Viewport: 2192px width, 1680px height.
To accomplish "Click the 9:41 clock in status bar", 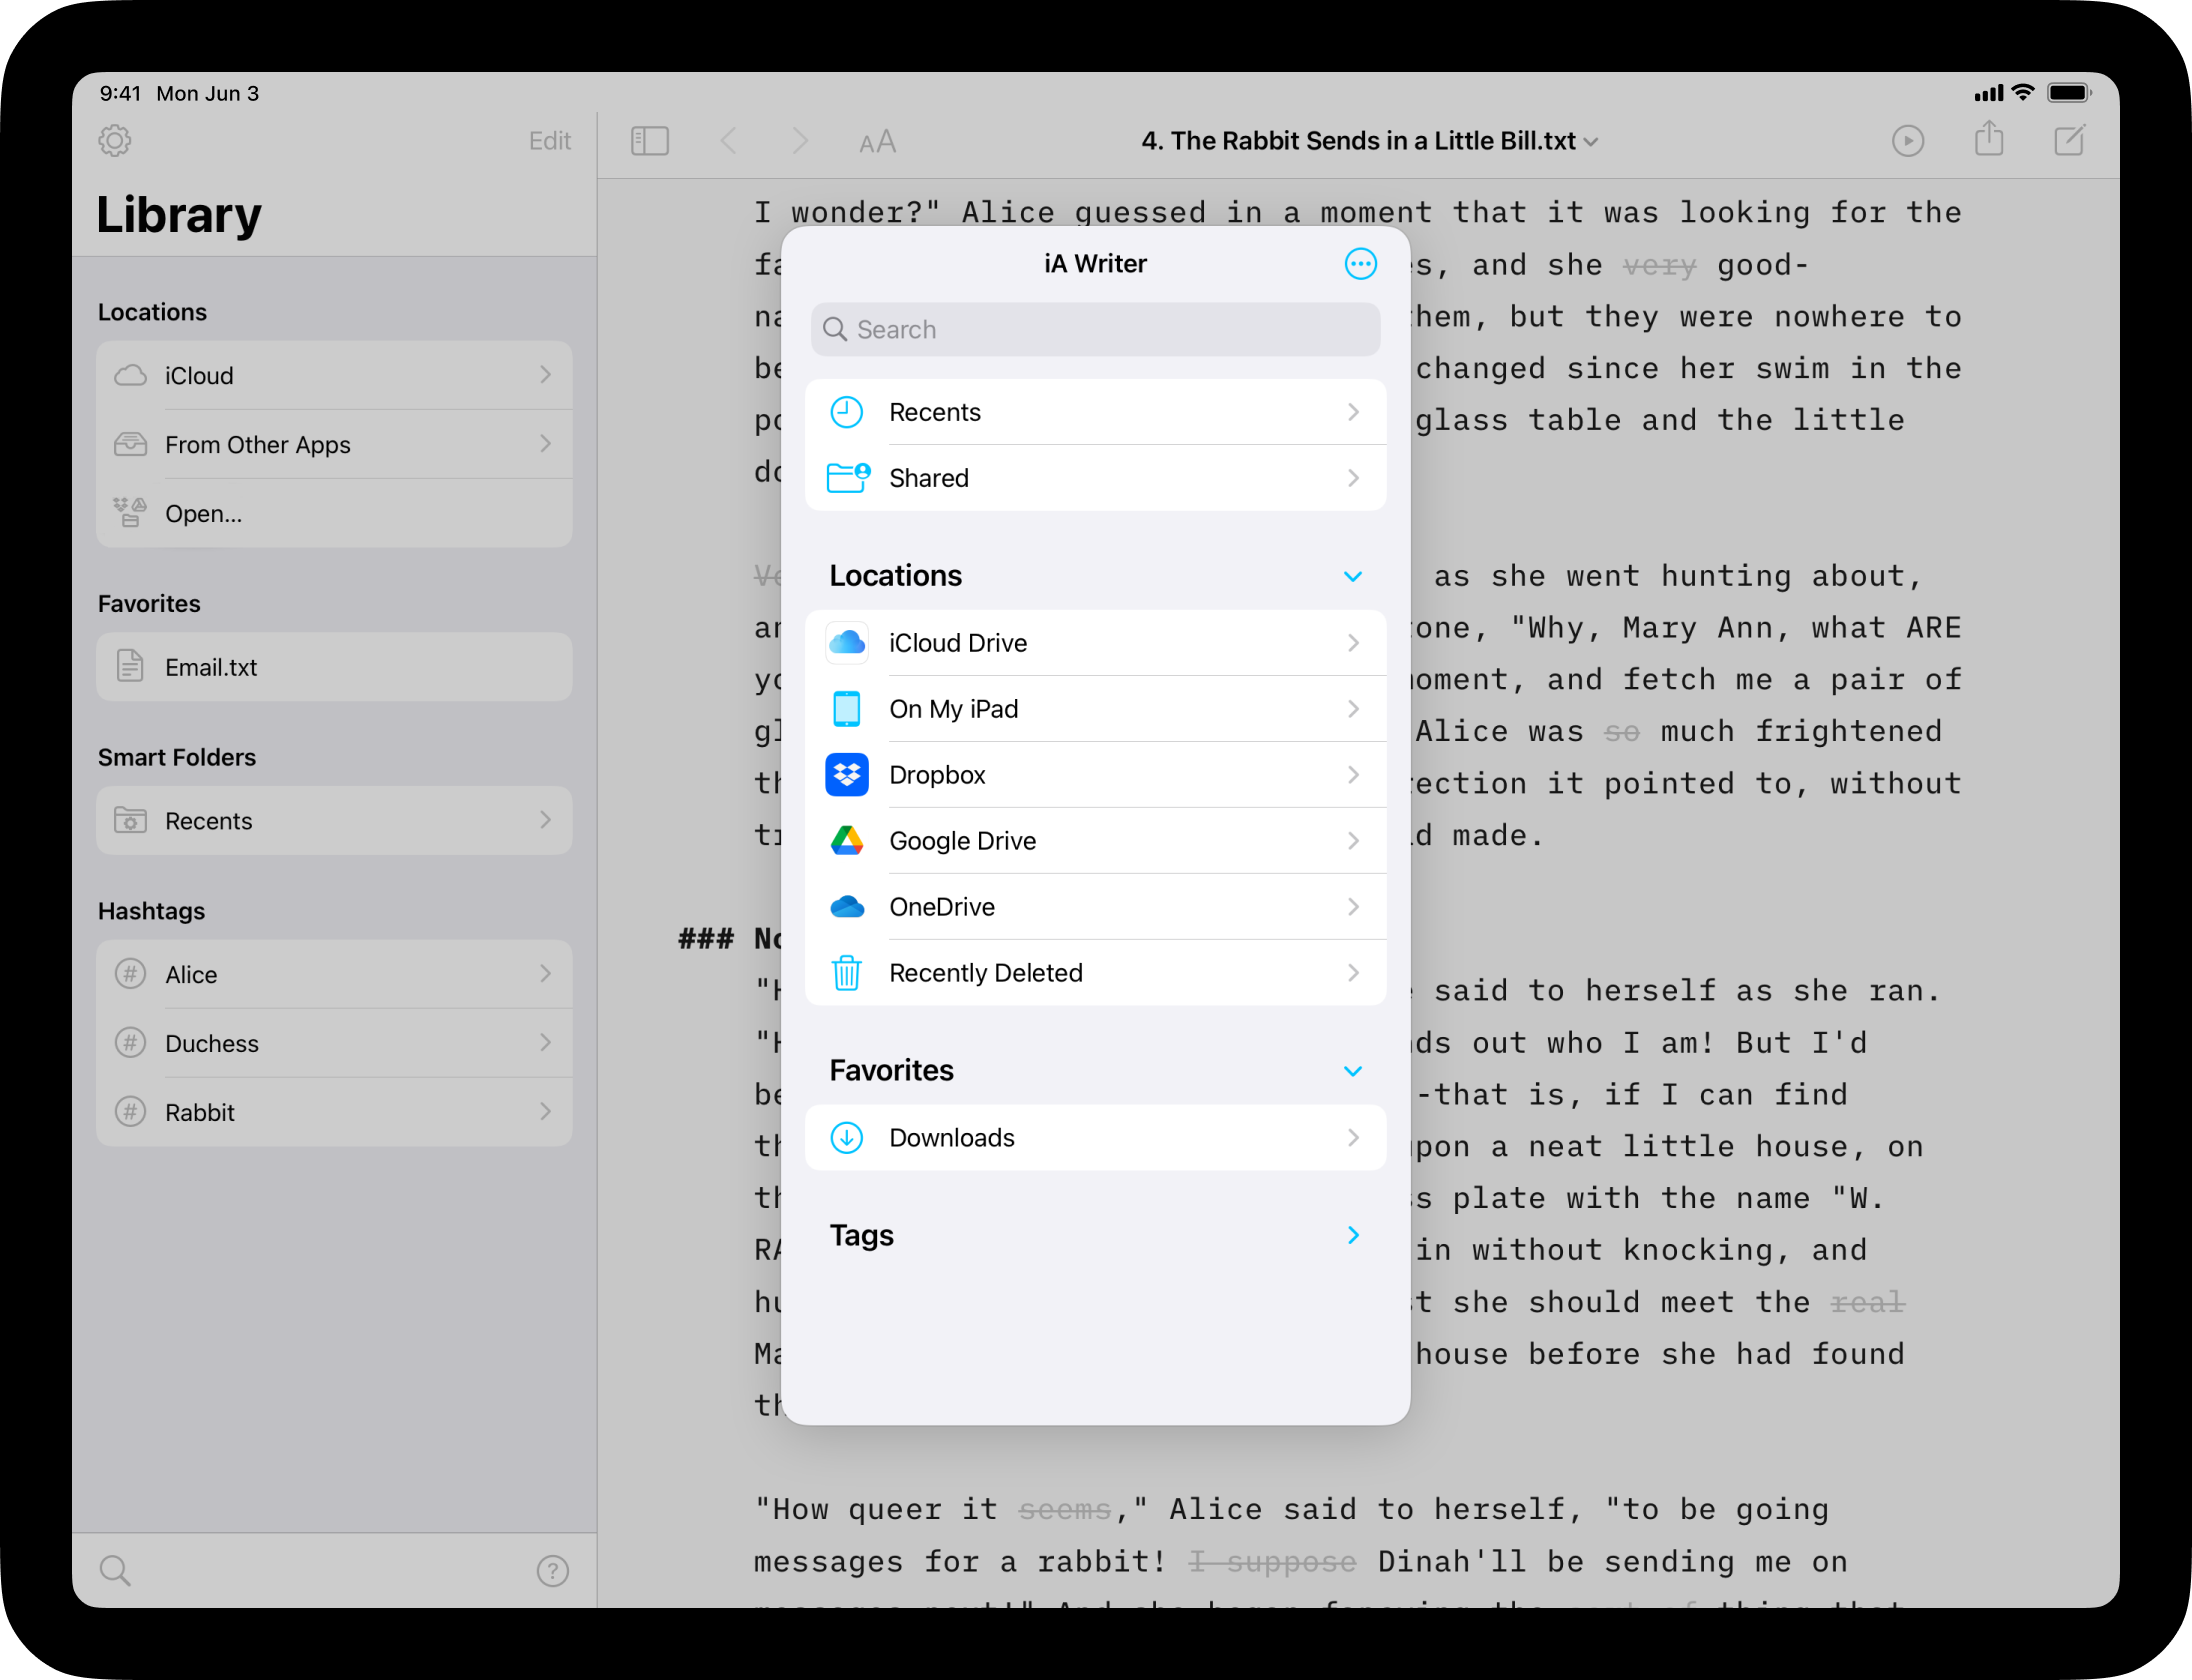I will point(120,93).
